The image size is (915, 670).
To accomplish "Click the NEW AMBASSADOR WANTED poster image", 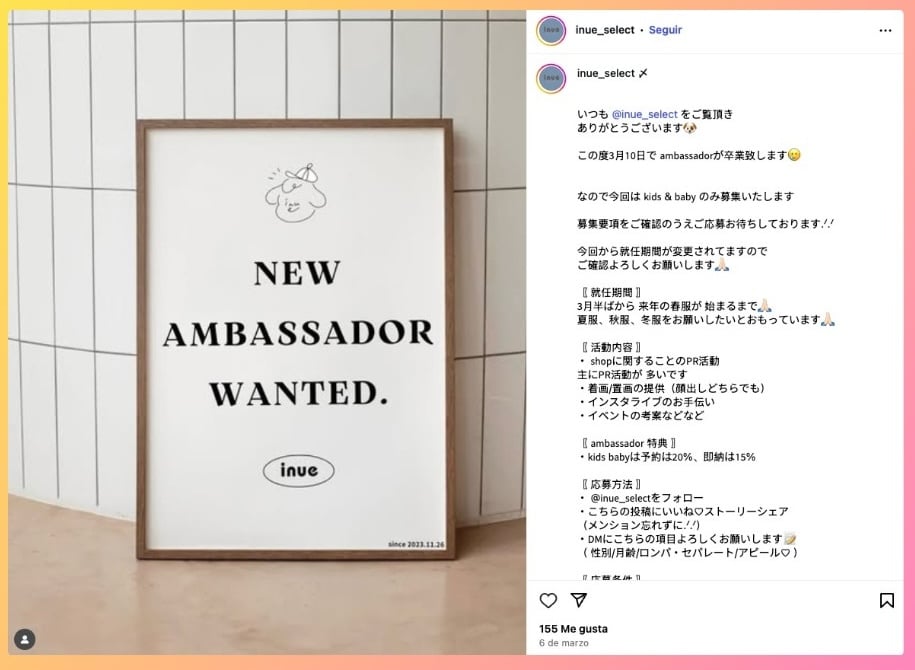I will [x=296, y=340].
